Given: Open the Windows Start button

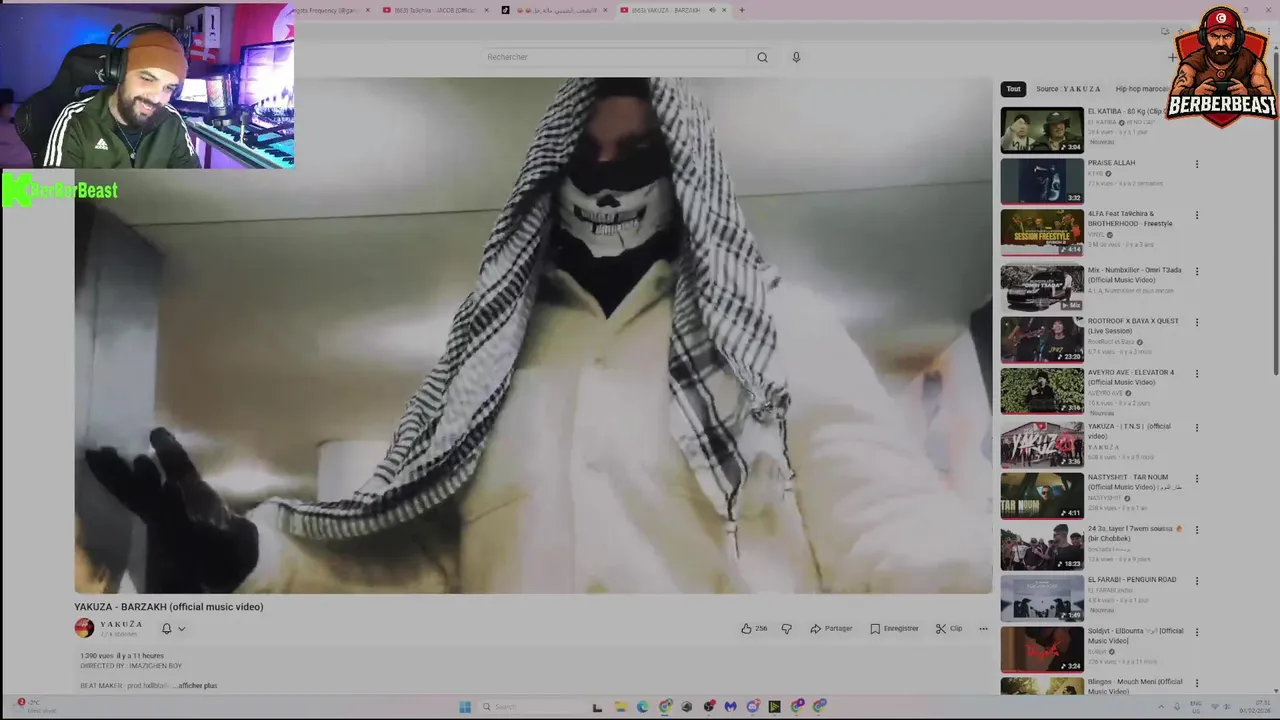Looking at the screenshot, I should pos(465,706).
